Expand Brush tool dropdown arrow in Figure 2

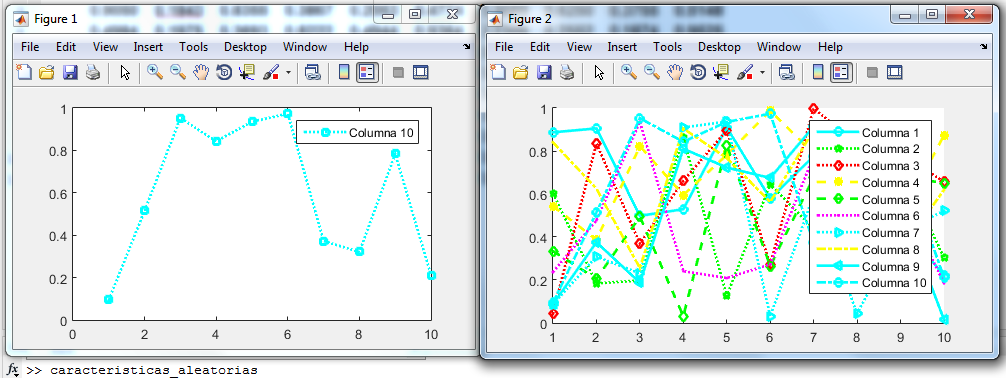(x=762, y=73)
